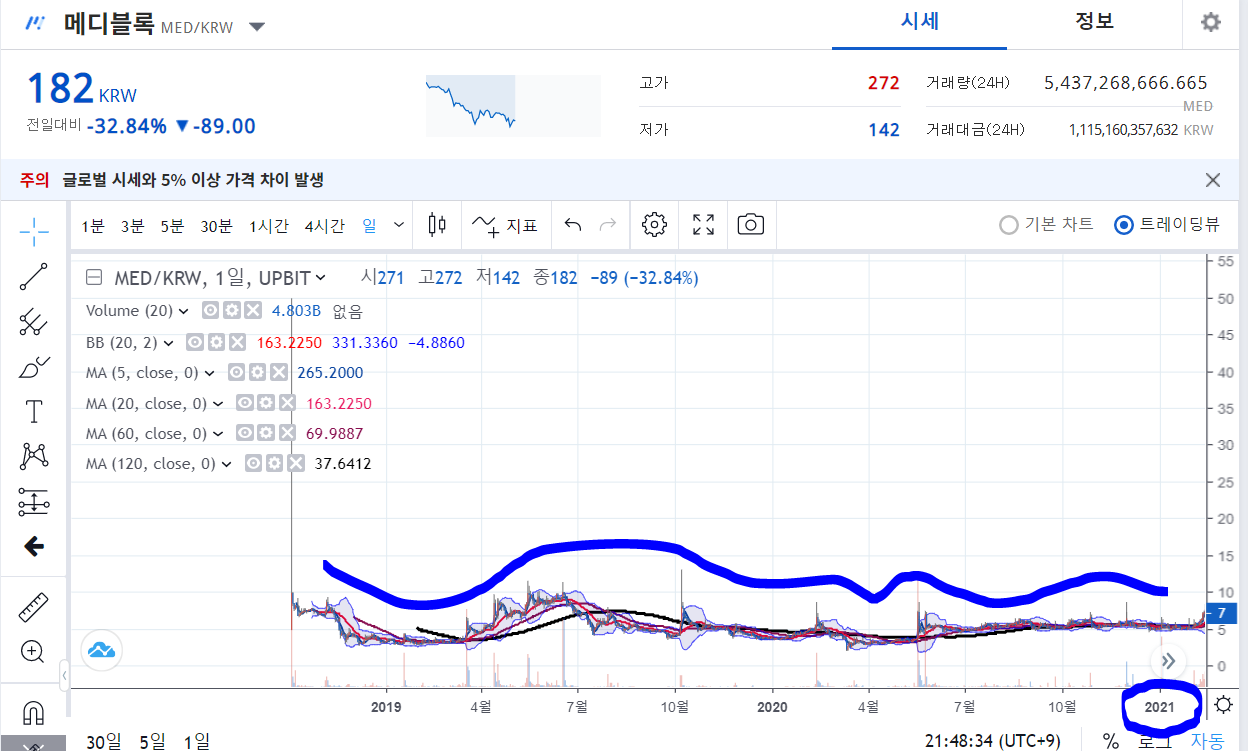Open the price axis settings gear at bottom right

point(1223,706)
